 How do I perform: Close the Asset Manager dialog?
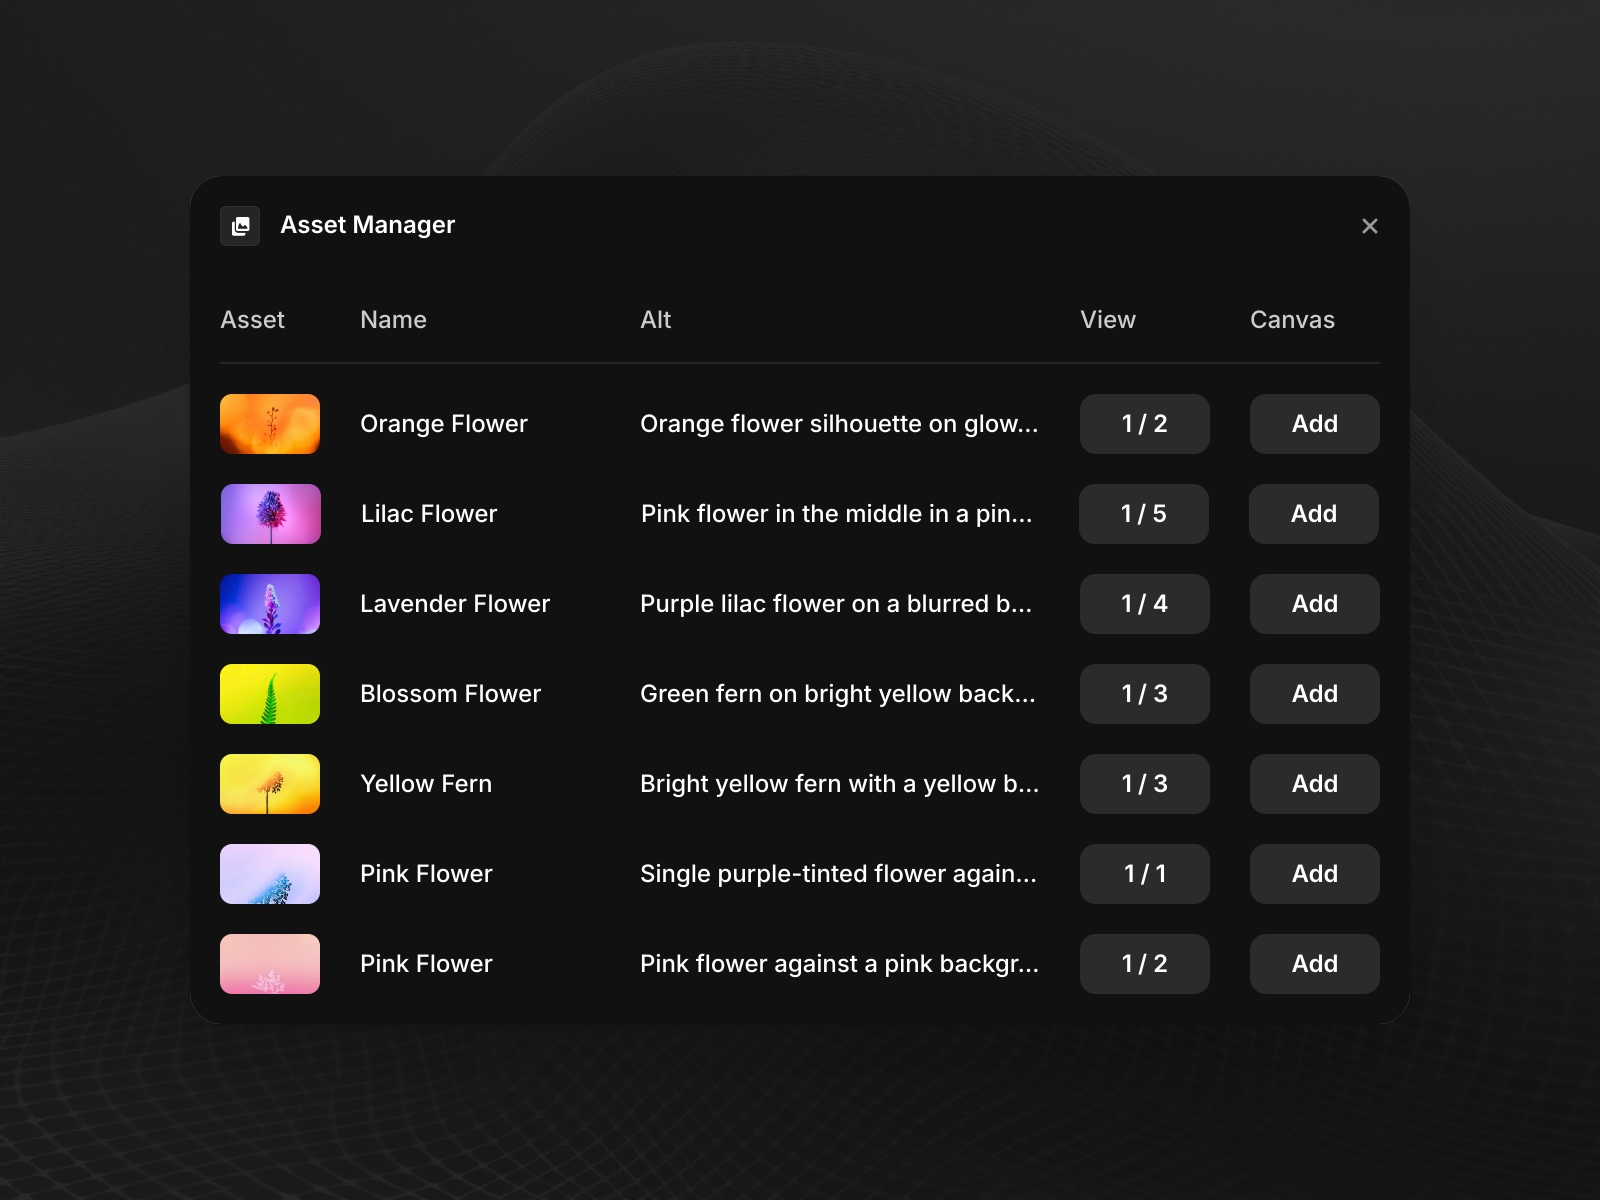tap(1370, 226)
